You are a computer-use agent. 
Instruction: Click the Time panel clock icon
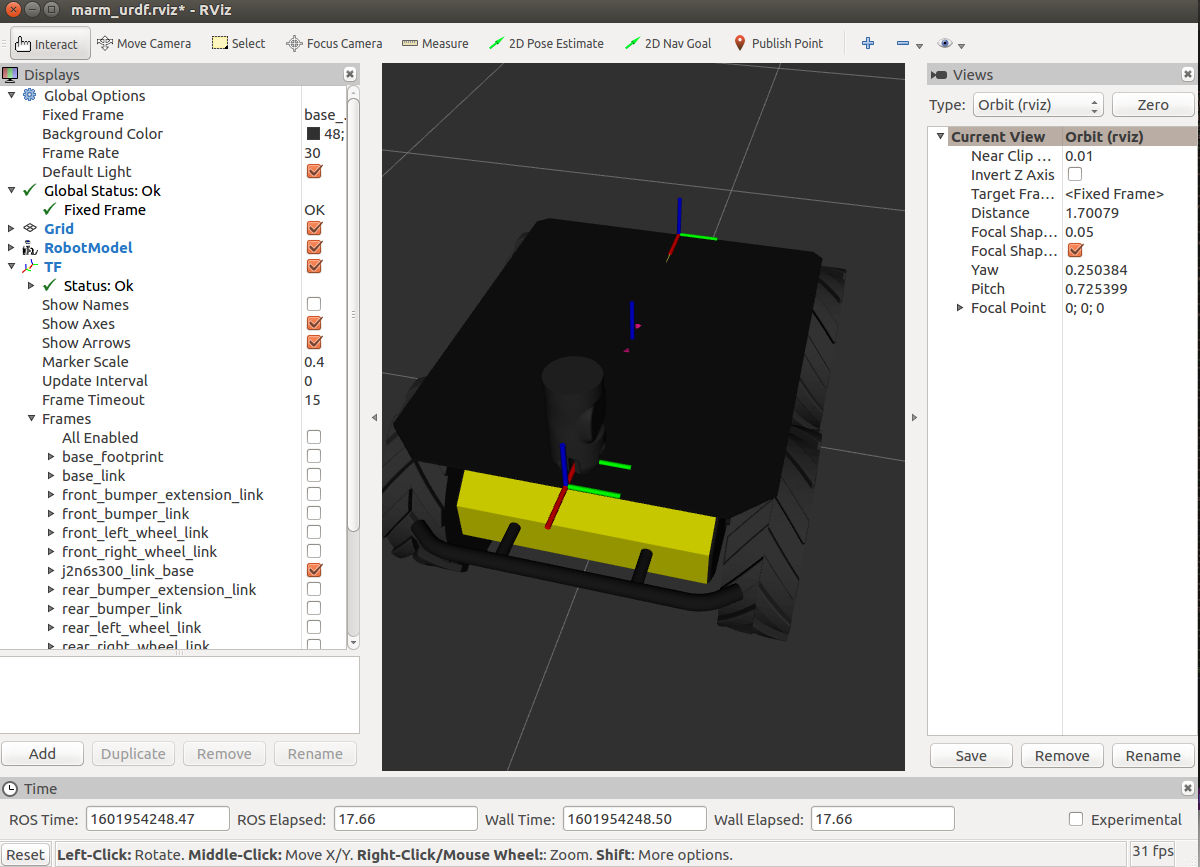[10, 788]
